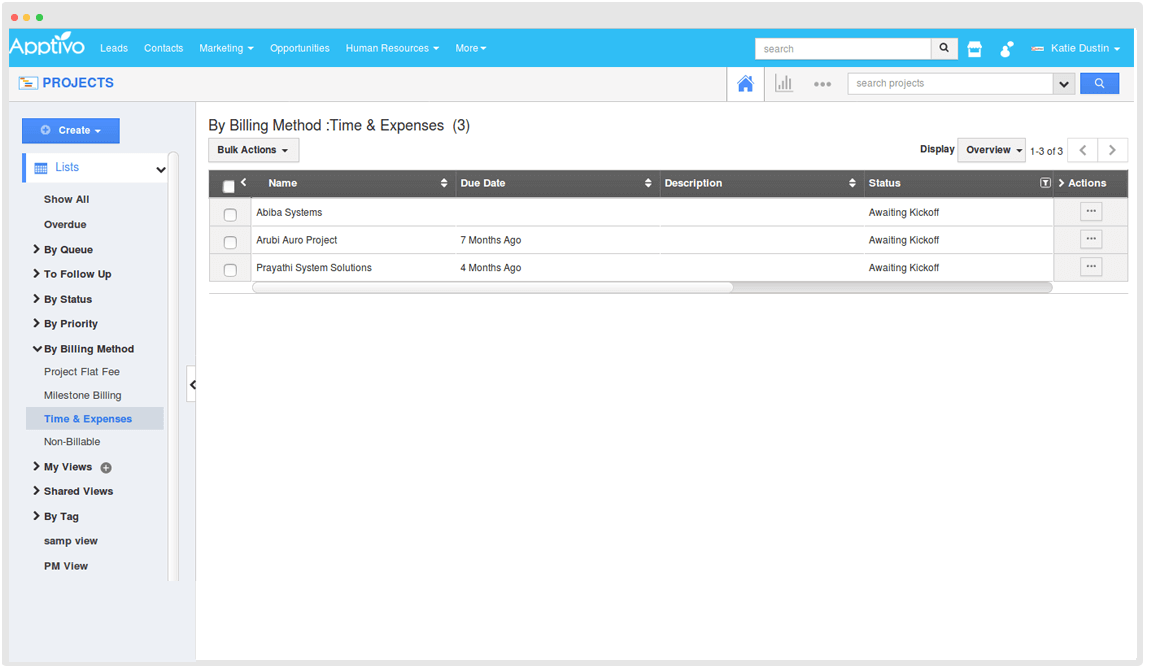Image resolution: width=1150 pixels, height=670 pixels.
Task: Click the blue project search magnifier button
Action: click(x=1099, y=84)
